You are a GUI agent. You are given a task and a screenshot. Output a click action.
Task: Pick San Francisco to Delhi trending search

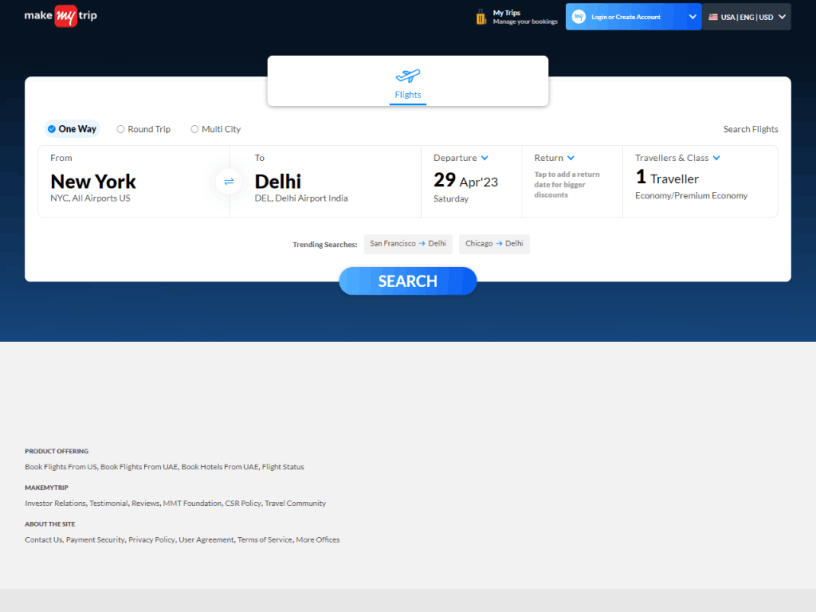point(408,244)
